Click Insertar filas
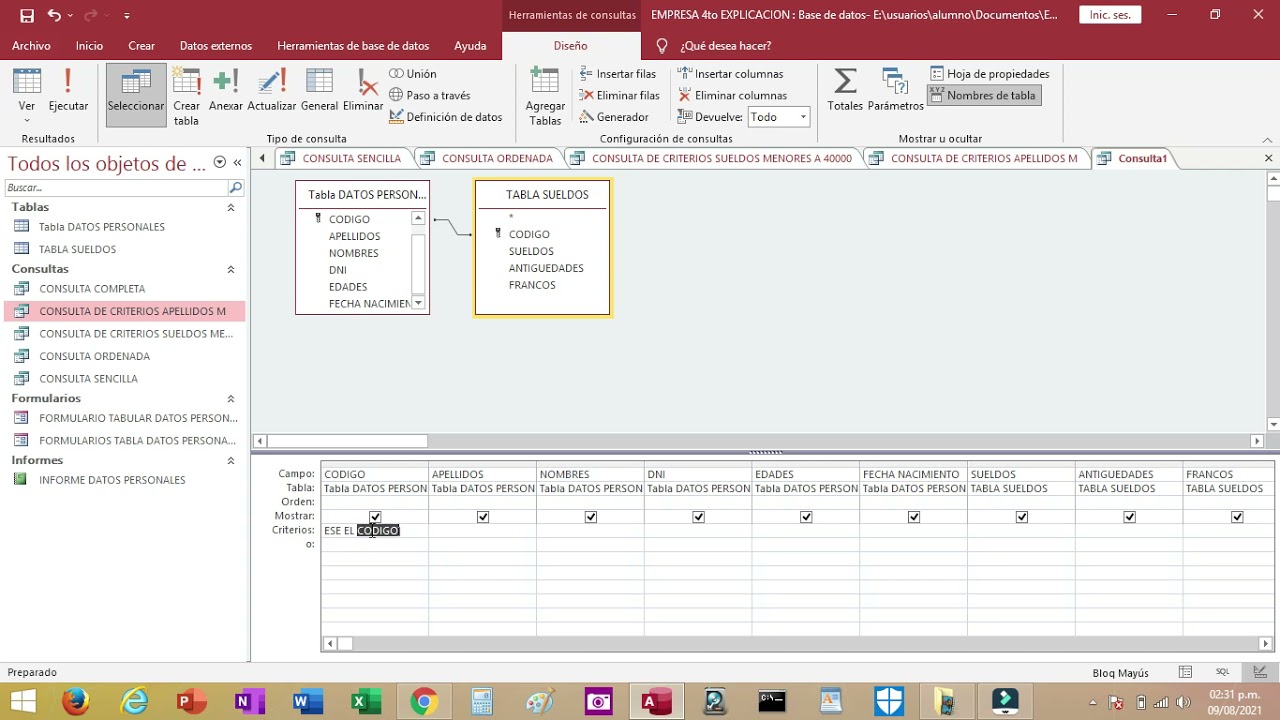Screen dimensions: 1280x720 click(618, 74)
